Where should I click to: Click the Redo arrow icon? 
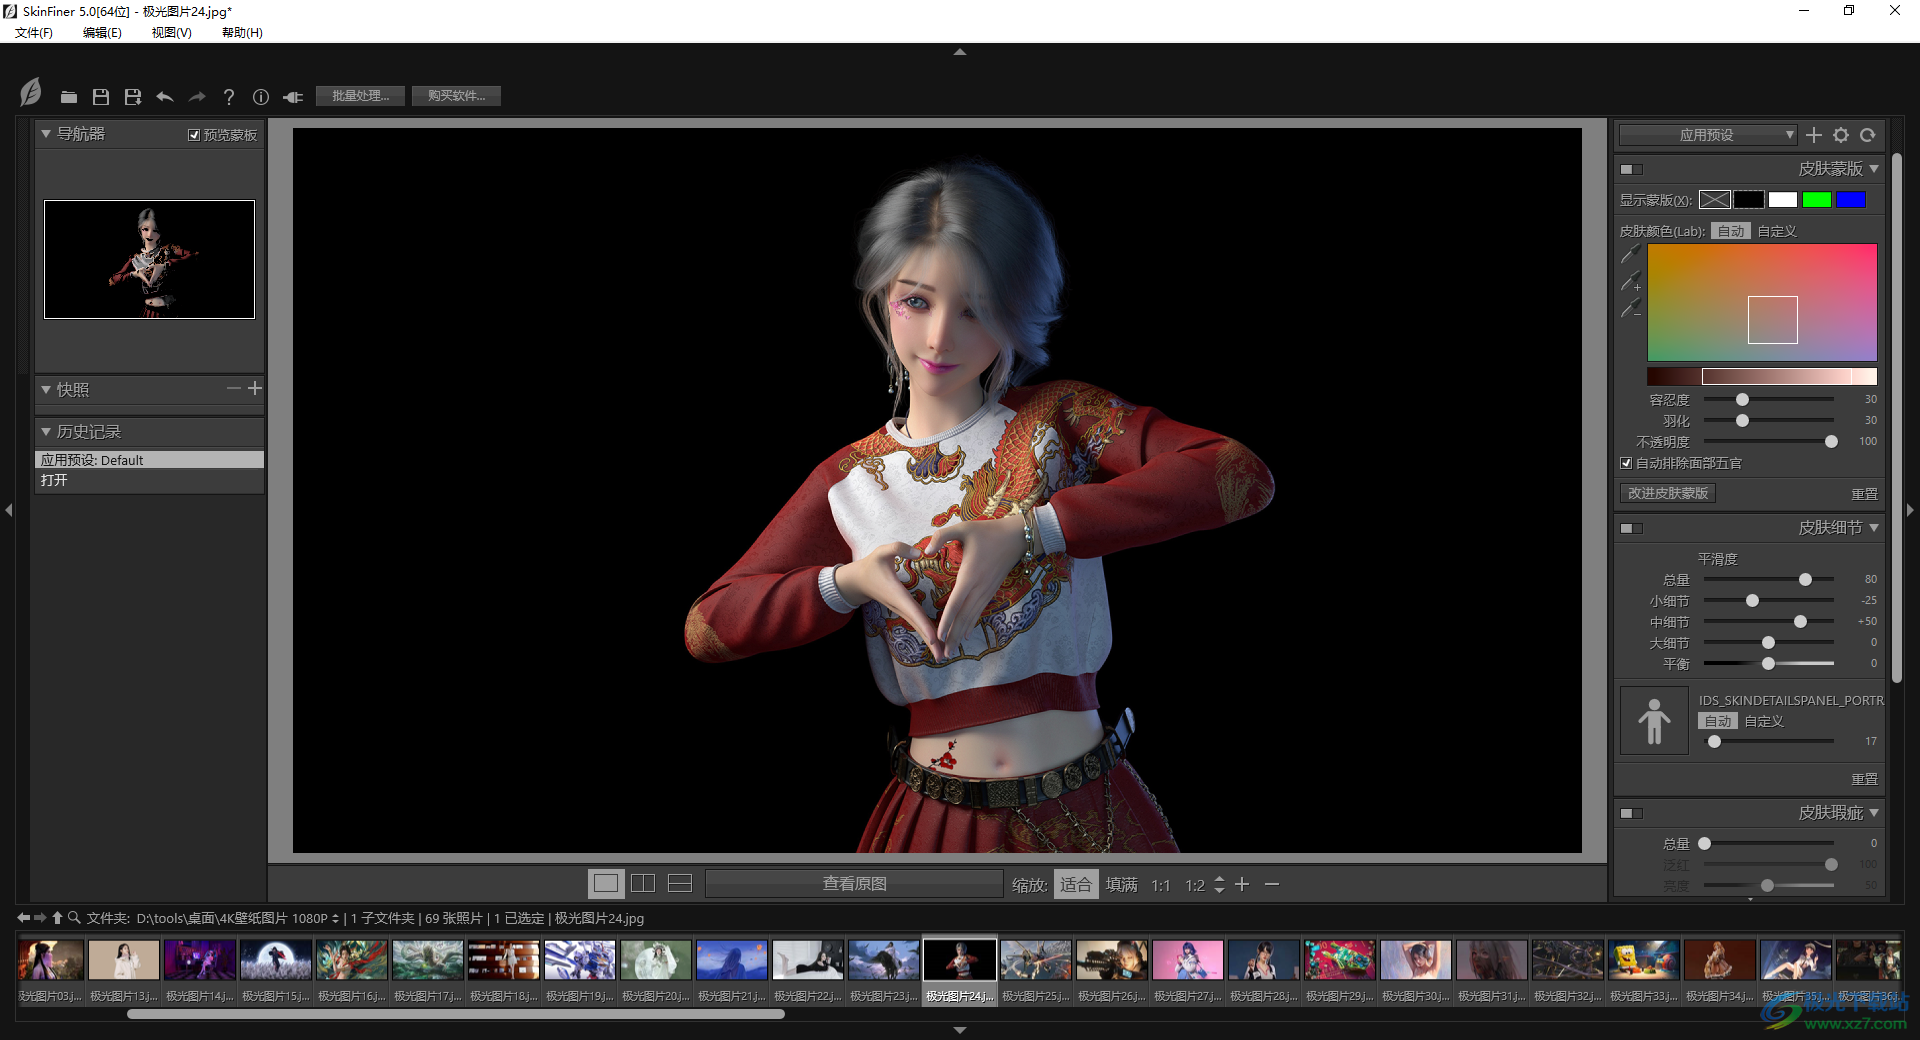point(197,97)
